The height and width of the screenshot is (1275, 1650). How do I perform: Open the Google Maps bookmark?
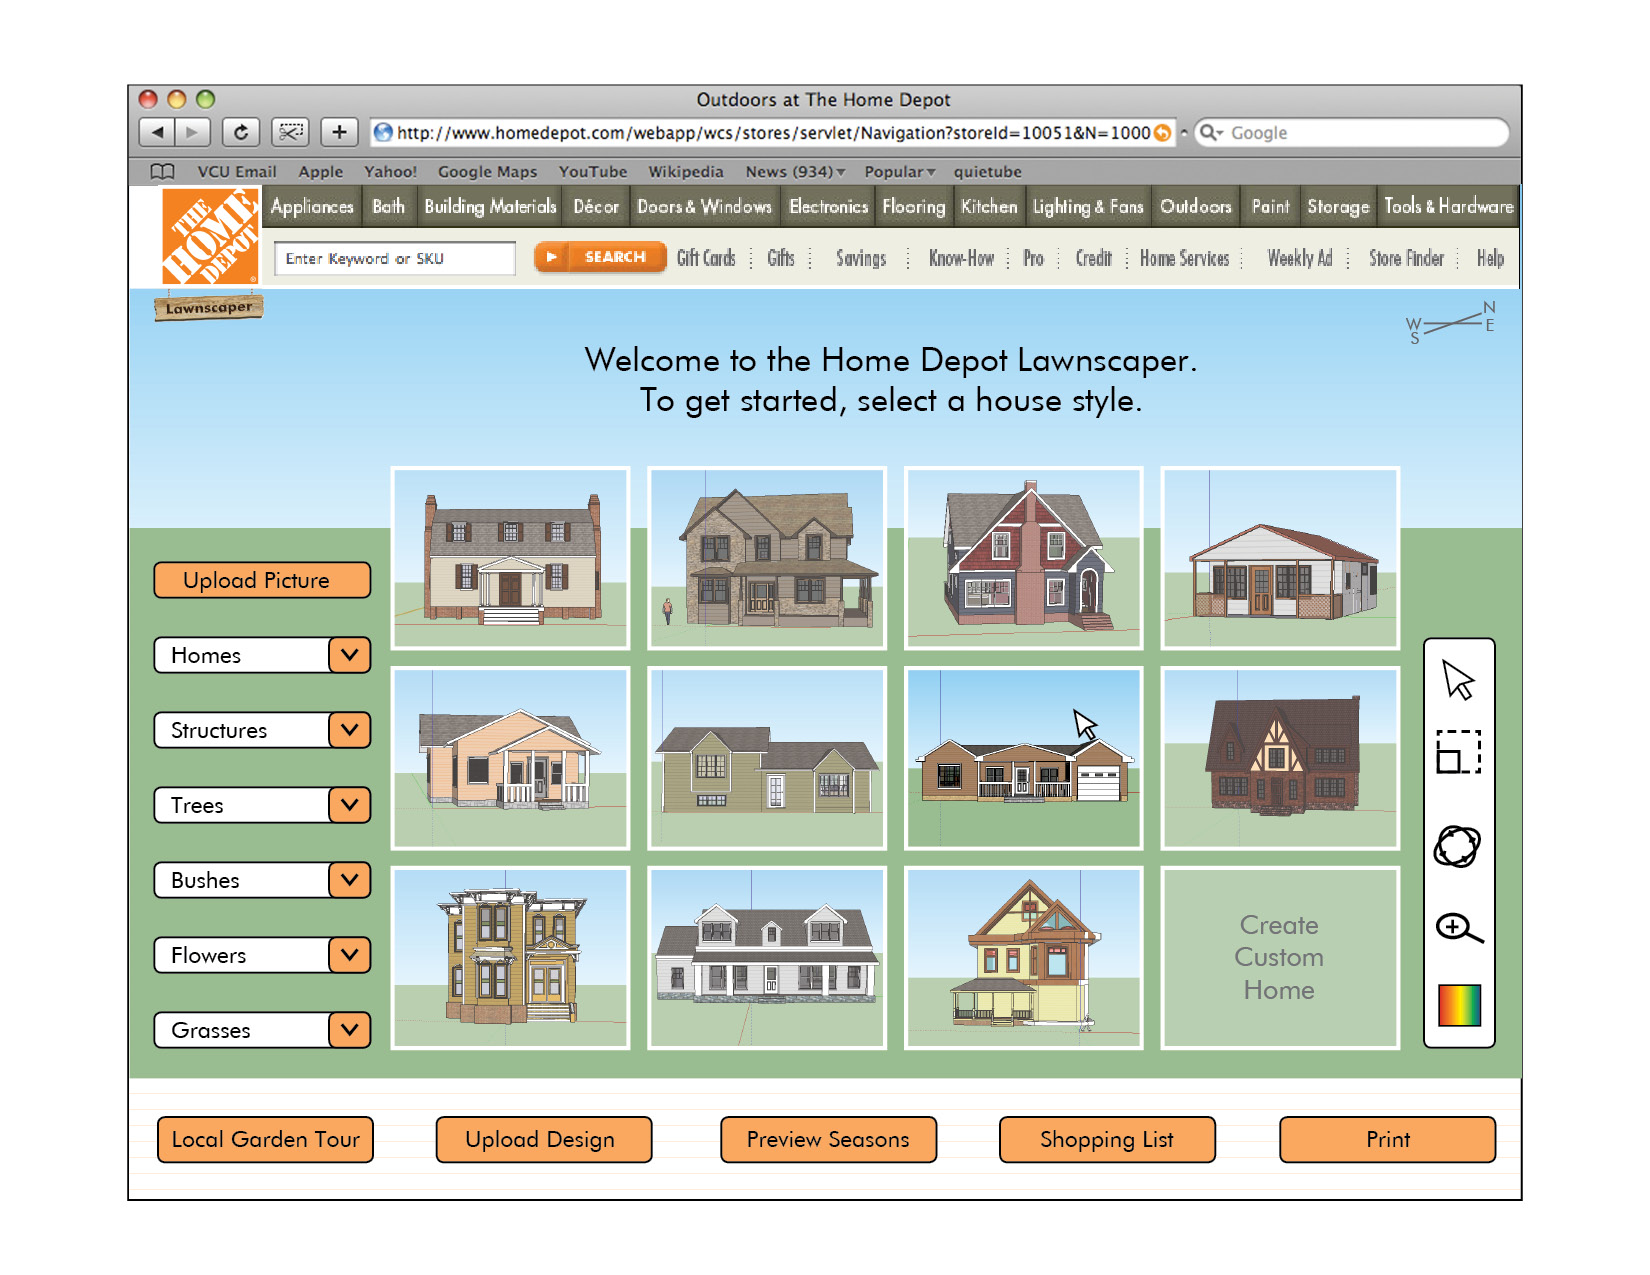(x=487, y=172)
